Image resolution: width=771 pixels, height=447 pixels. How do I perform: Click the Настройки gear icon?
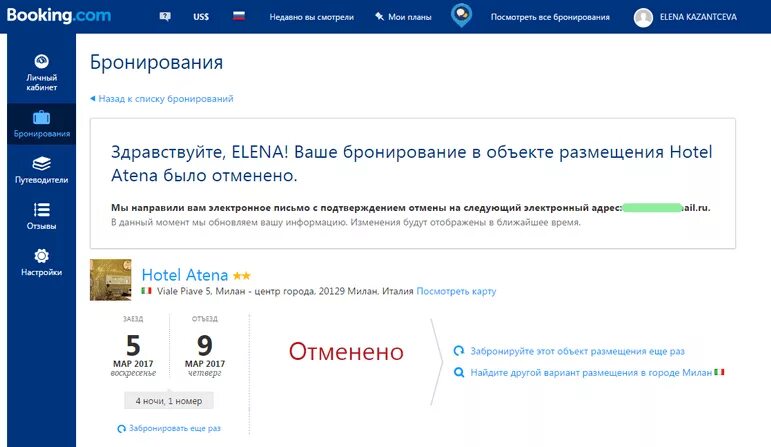[42, 256]
